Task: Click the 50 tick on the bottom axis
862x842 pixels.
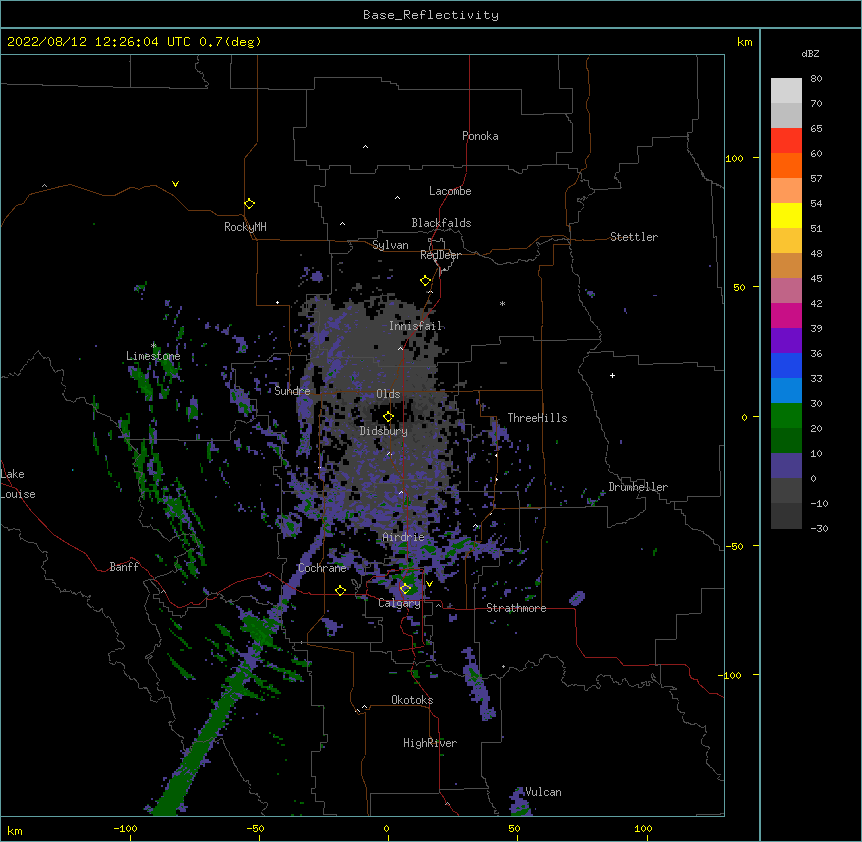Action: click(514, 828)
